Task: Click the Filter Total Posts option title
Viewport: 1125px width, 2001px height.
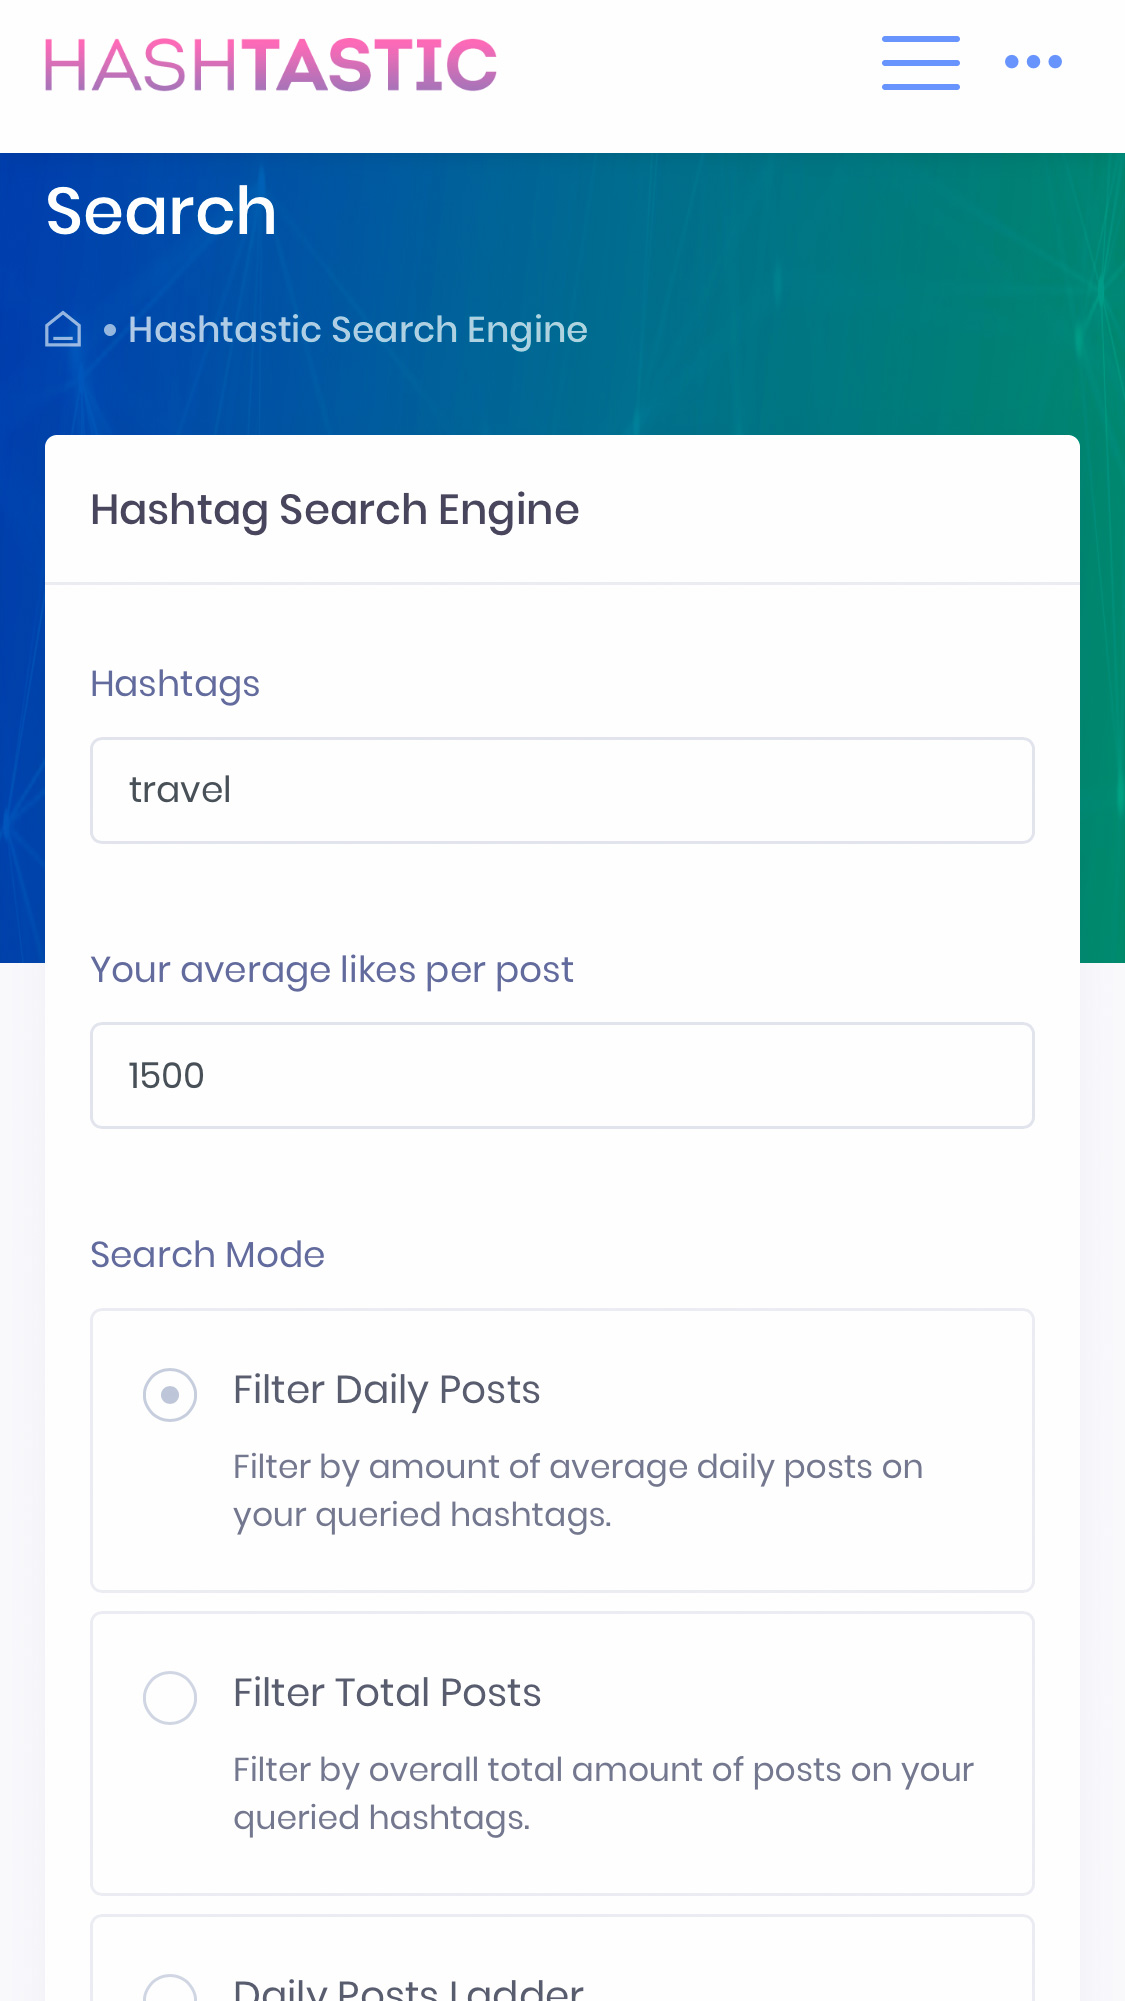Action: coord(387,1693)
